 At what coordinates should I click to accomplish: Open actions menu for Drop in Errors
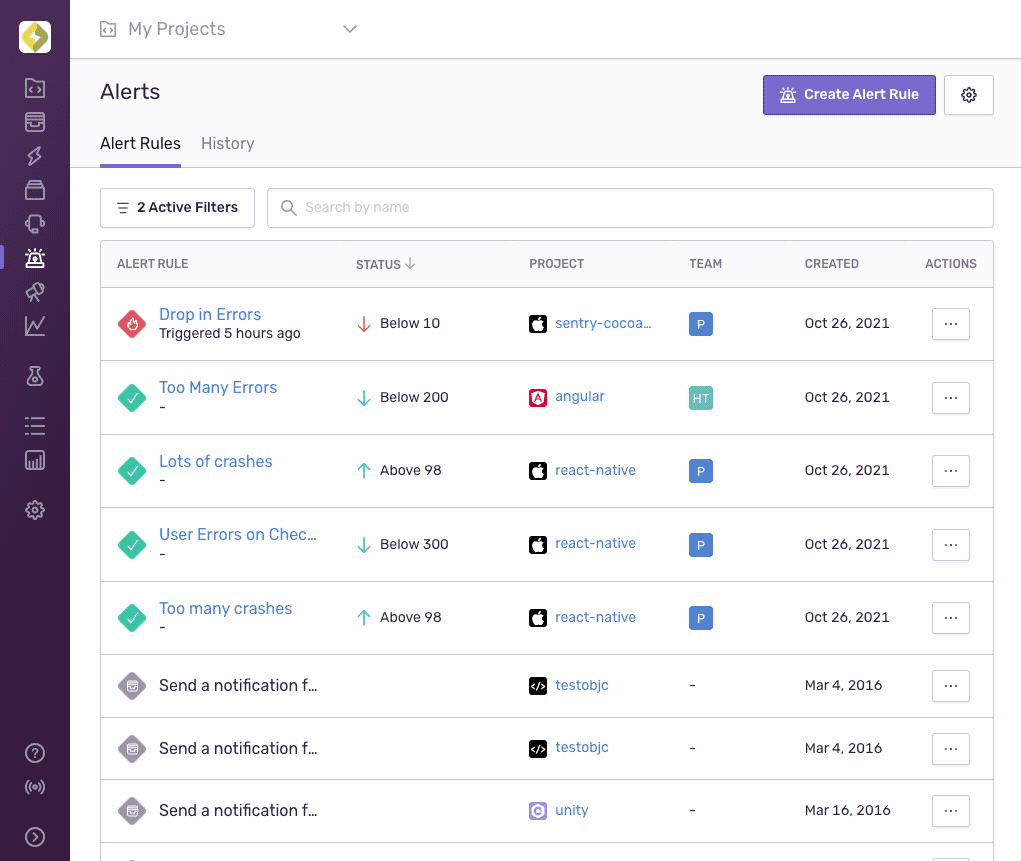pos(950,324)
